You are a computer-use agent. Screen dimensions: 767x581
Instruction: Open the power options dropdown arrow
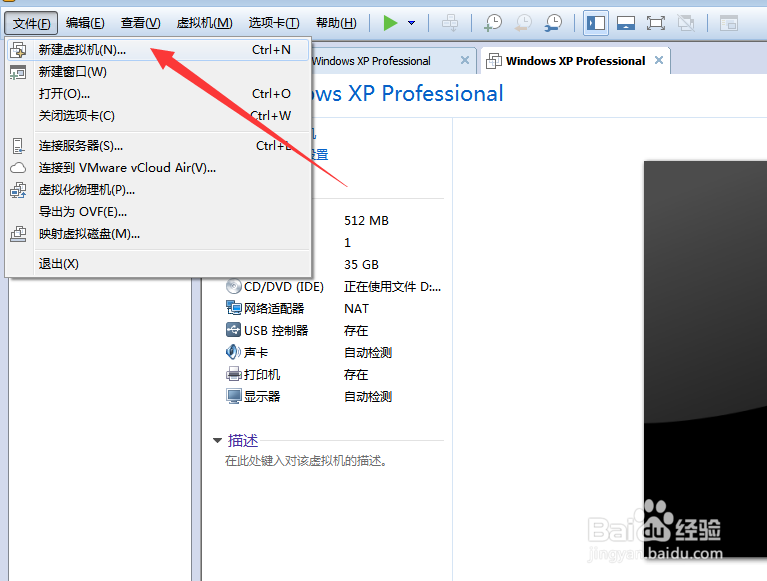pyautogui.click(x=411, y=23)
